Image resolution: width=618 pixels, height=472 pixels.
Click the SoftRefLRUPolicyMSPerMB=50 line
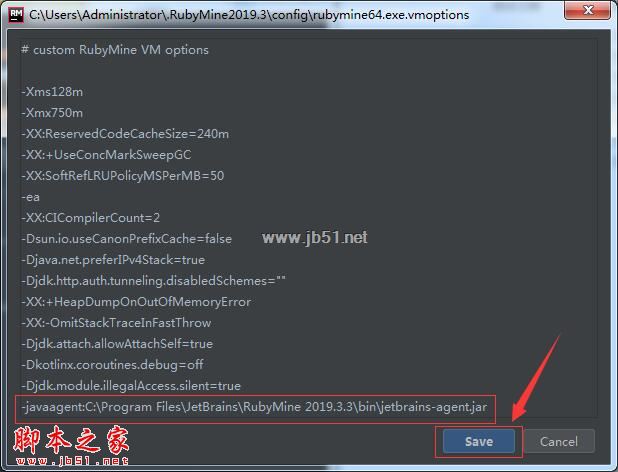pos(123,175)
